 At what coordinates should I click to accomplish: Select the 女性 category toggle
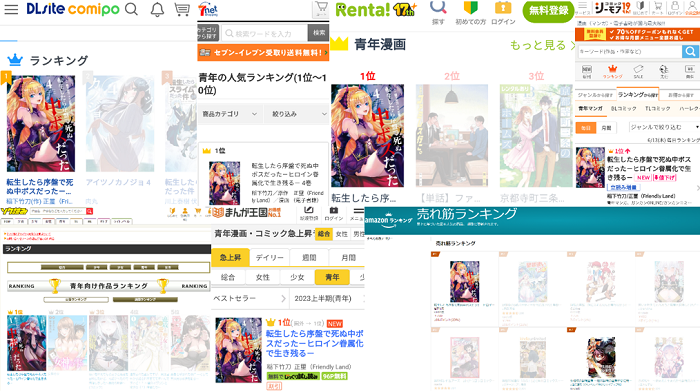coord(262,277)
